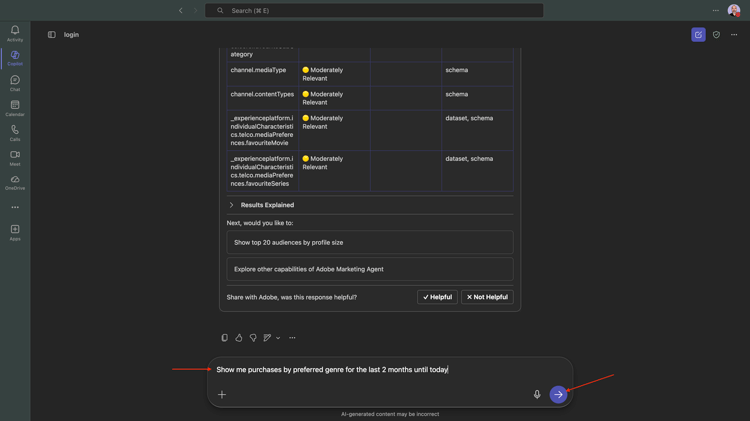
Task: Select the favouriteMovie field cell
Action: (x=263, y=131)
